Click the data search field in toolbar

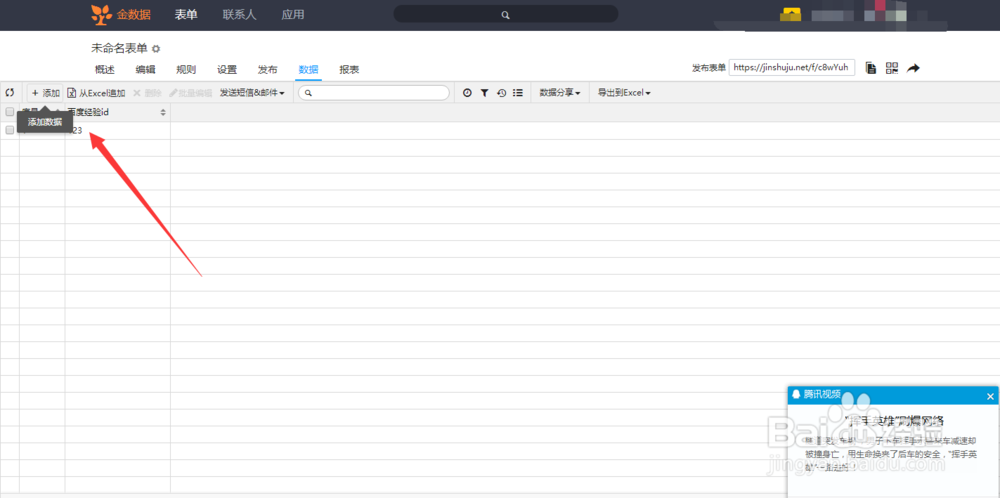374,93
